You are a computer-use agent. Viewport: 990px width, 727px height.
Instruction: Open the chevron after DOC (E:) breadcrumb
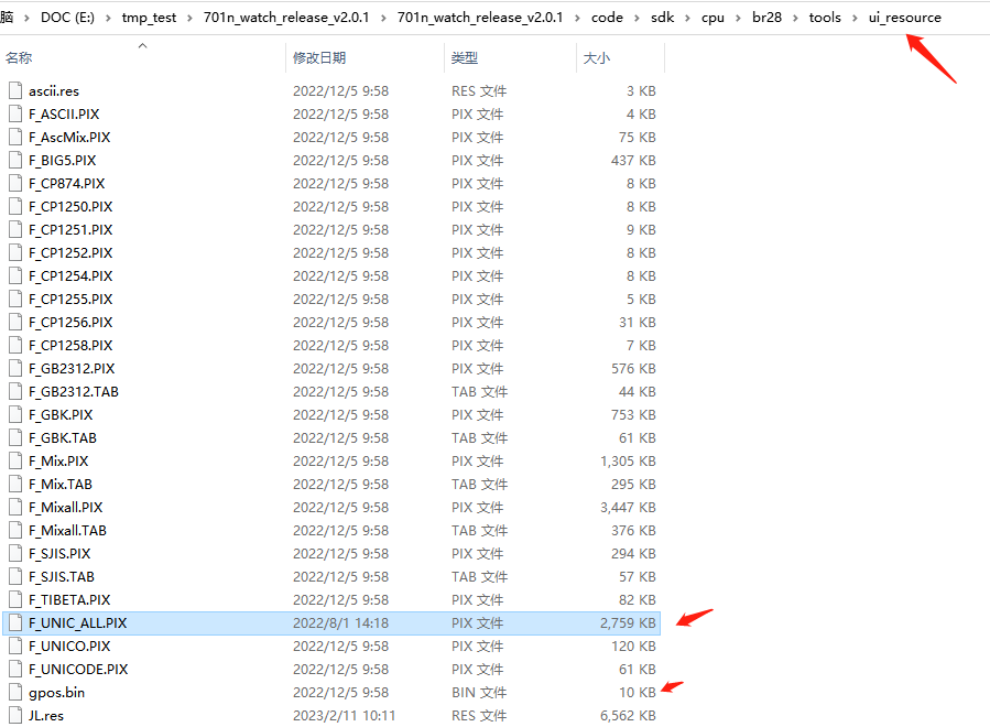pos(108,18)
